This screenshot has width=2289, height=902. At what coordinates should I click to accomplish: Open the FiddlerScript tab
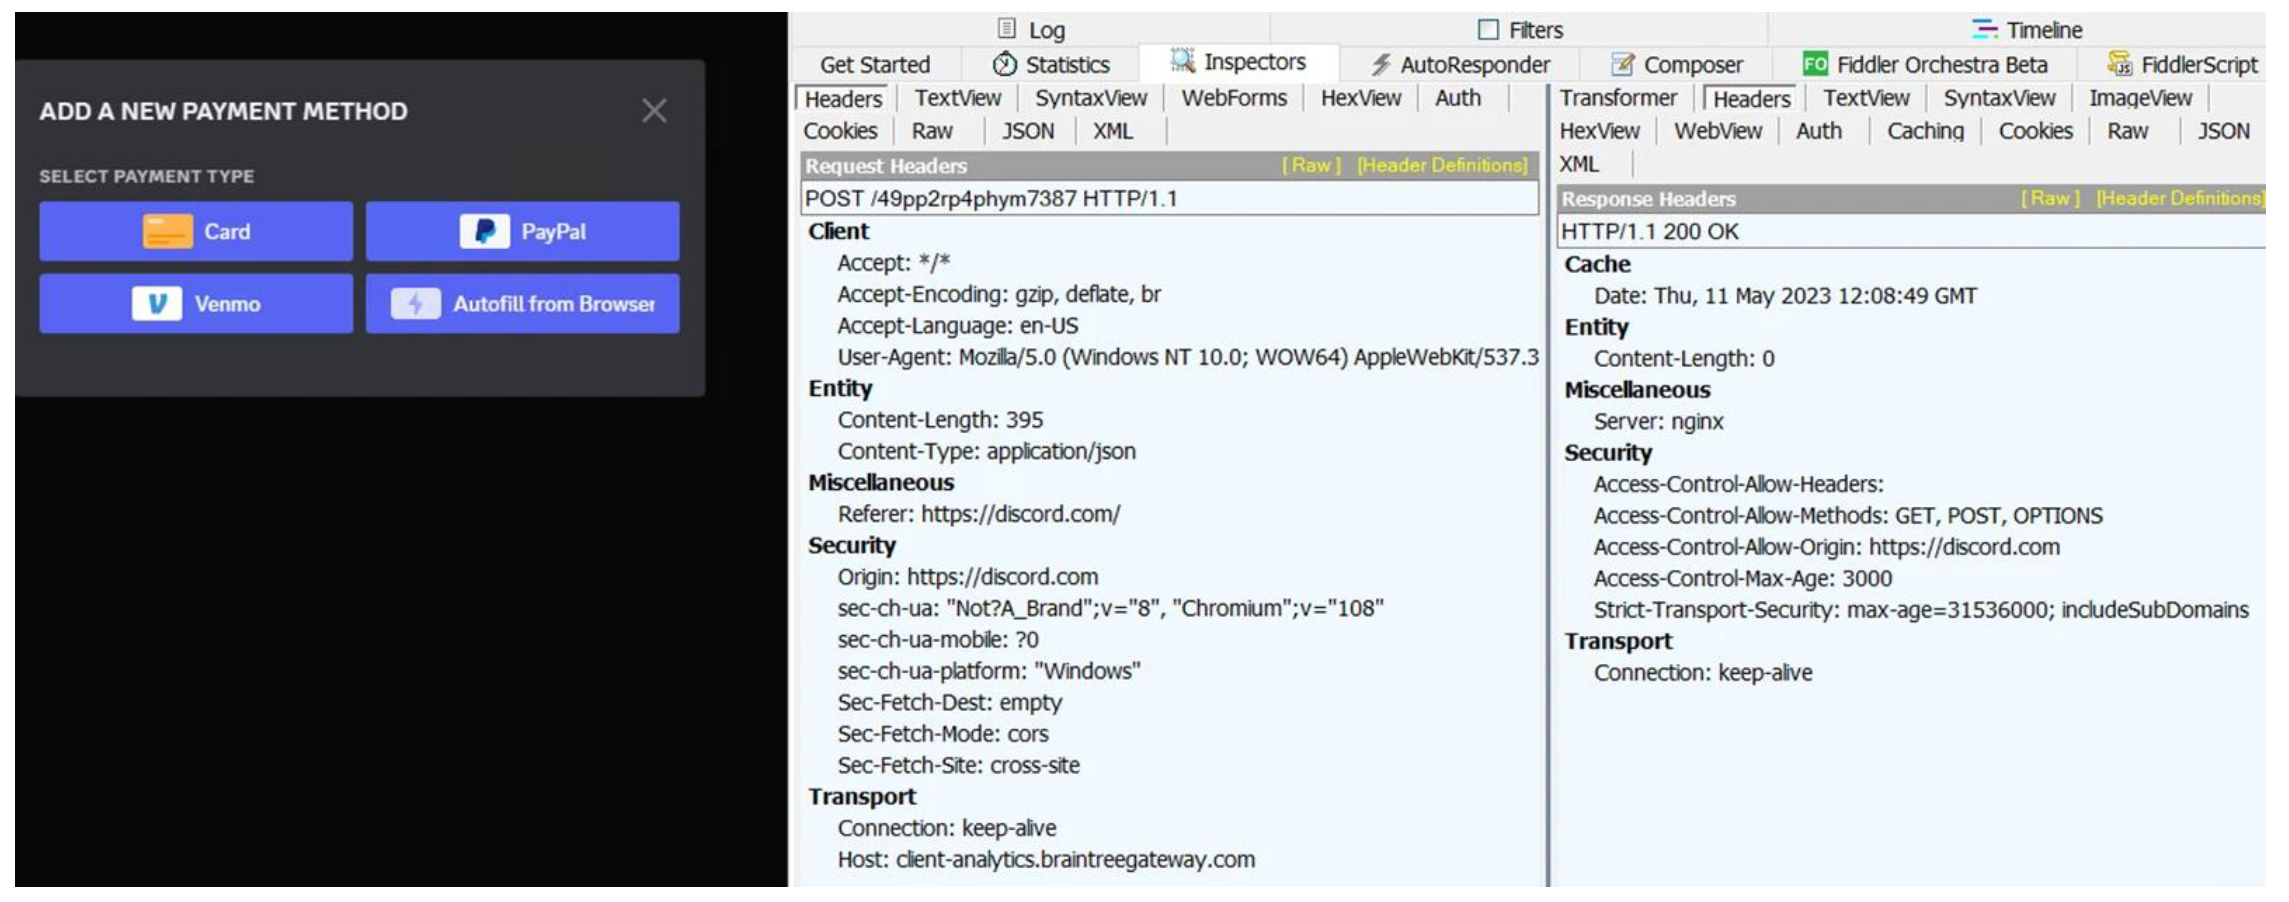pyautogui.click(x=2182, y=65)
